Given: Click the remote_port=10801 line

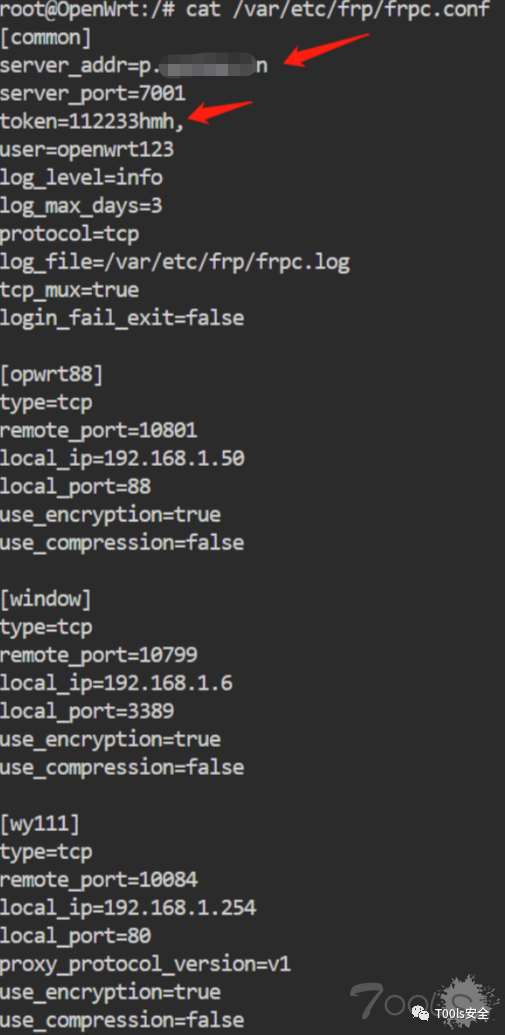Looking at the screenshot, I should tap(98, 430).
